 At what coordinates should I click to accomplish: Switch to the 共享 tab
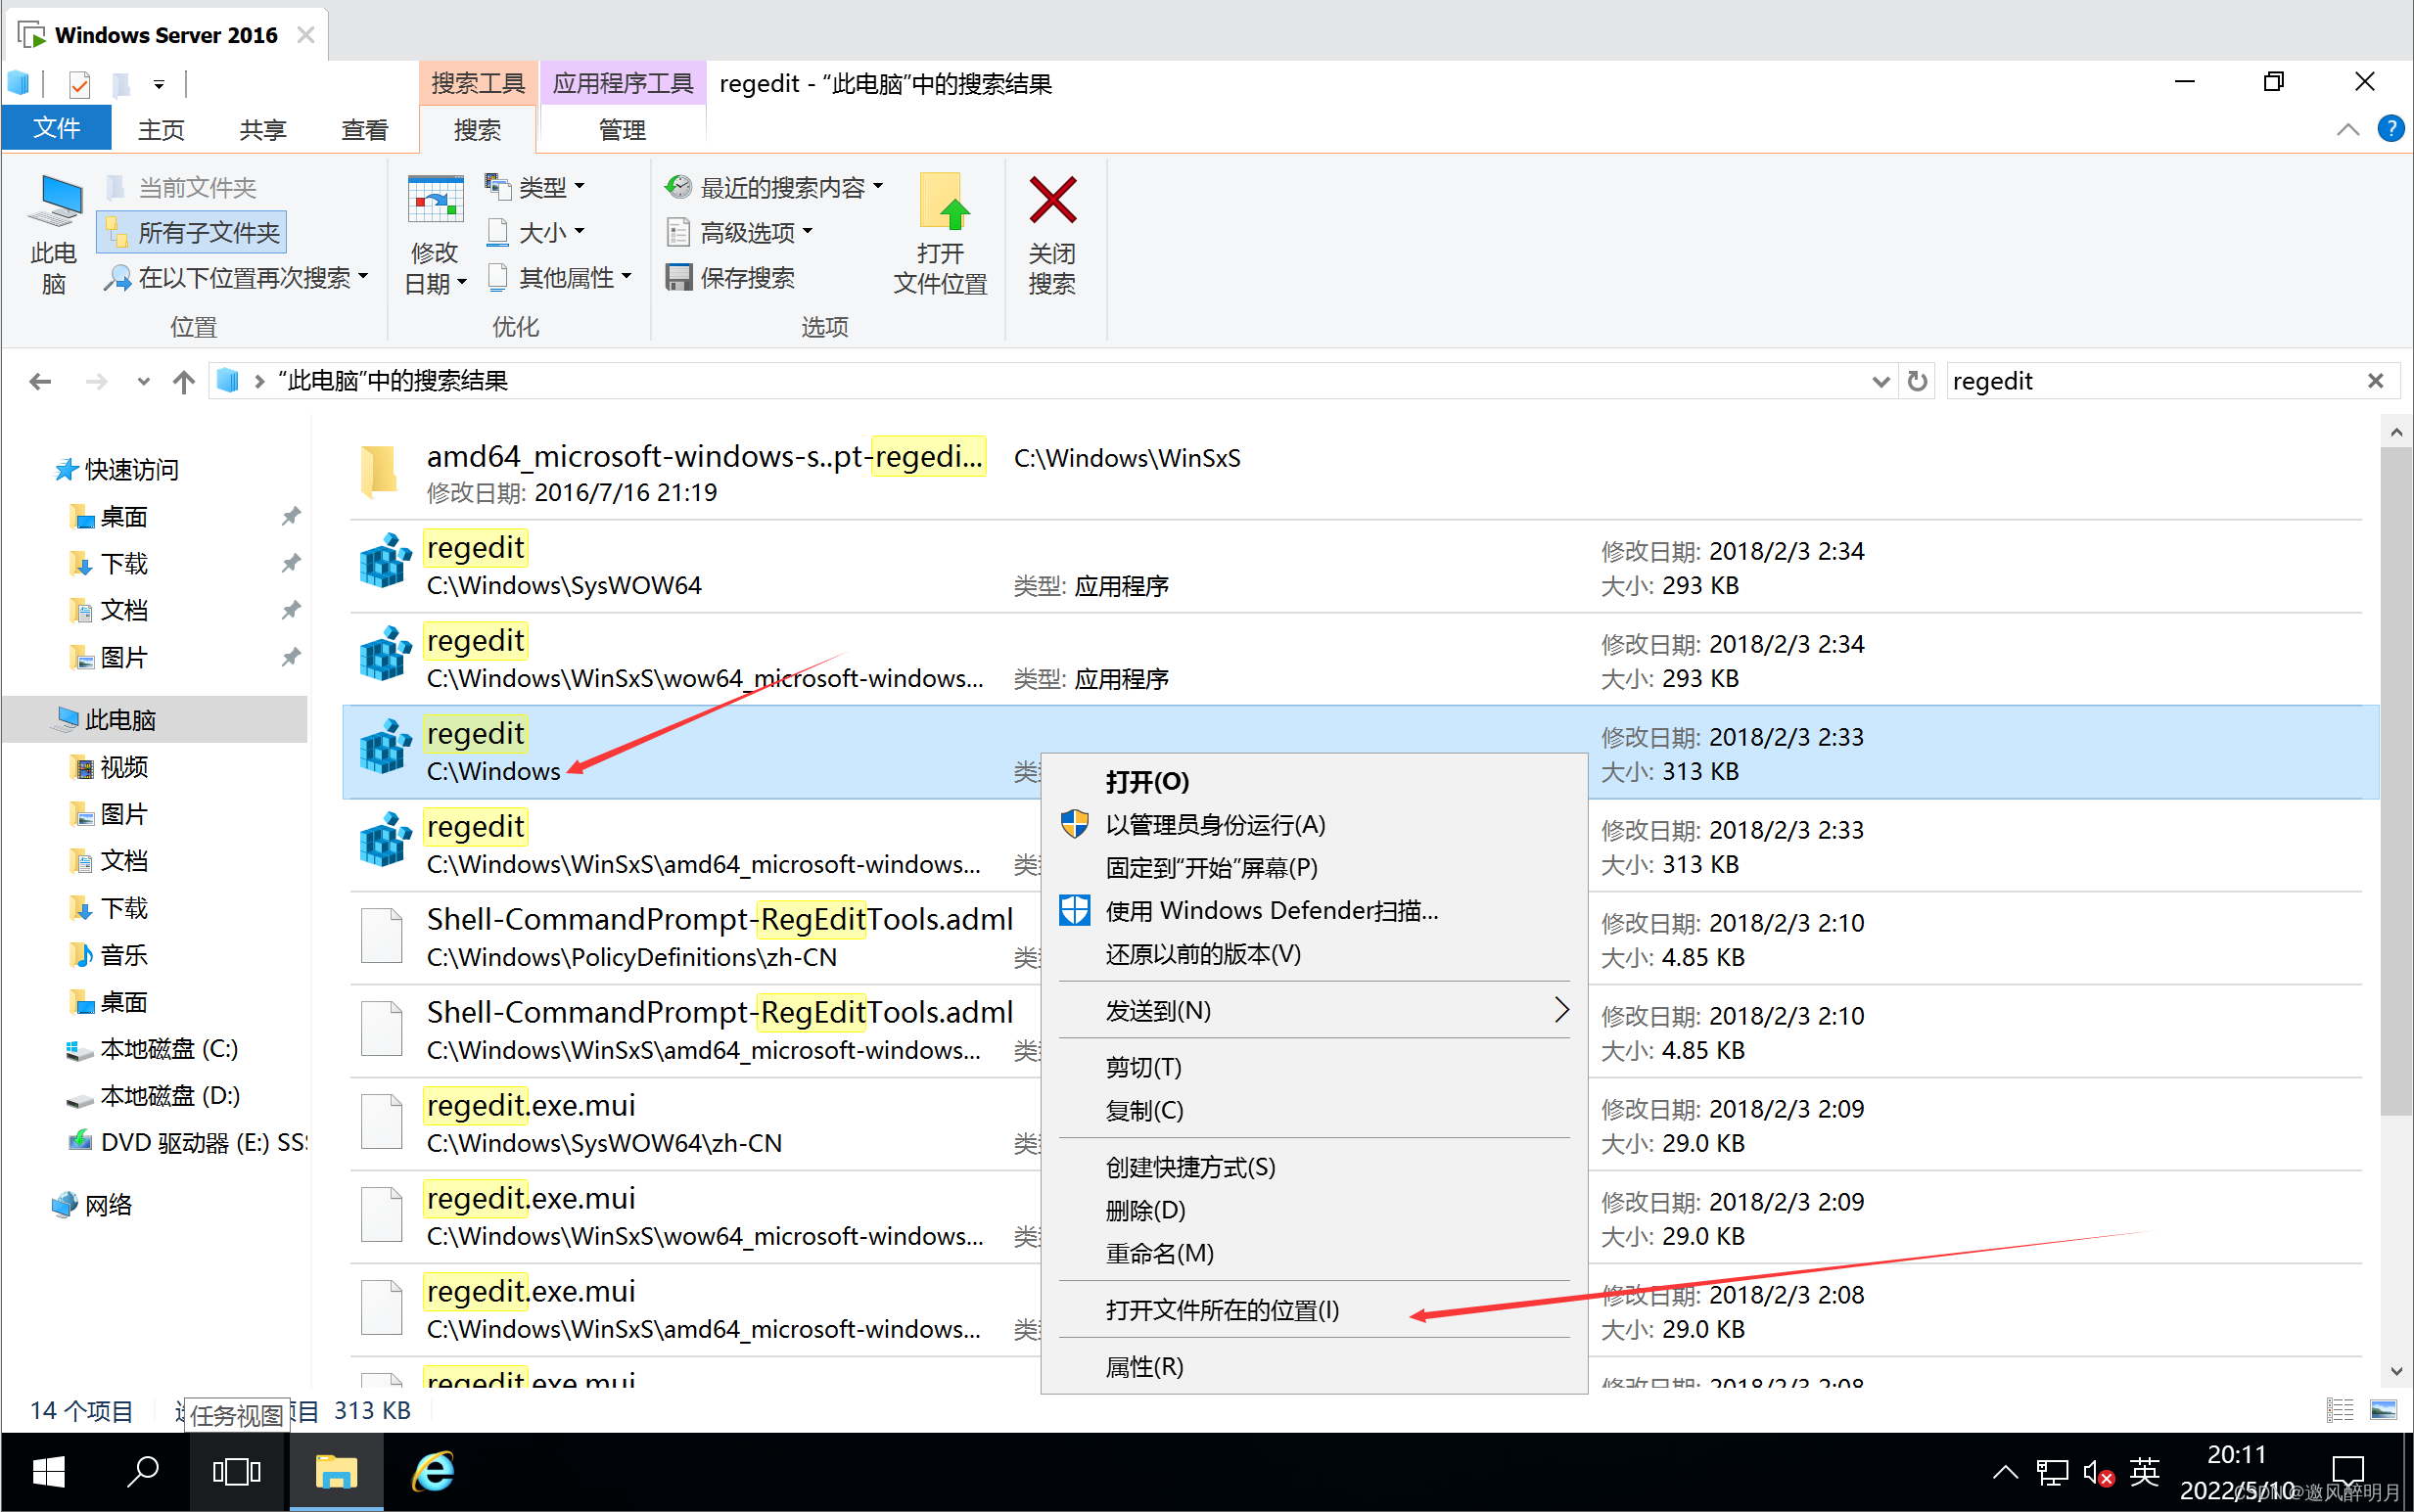point(263,130)
